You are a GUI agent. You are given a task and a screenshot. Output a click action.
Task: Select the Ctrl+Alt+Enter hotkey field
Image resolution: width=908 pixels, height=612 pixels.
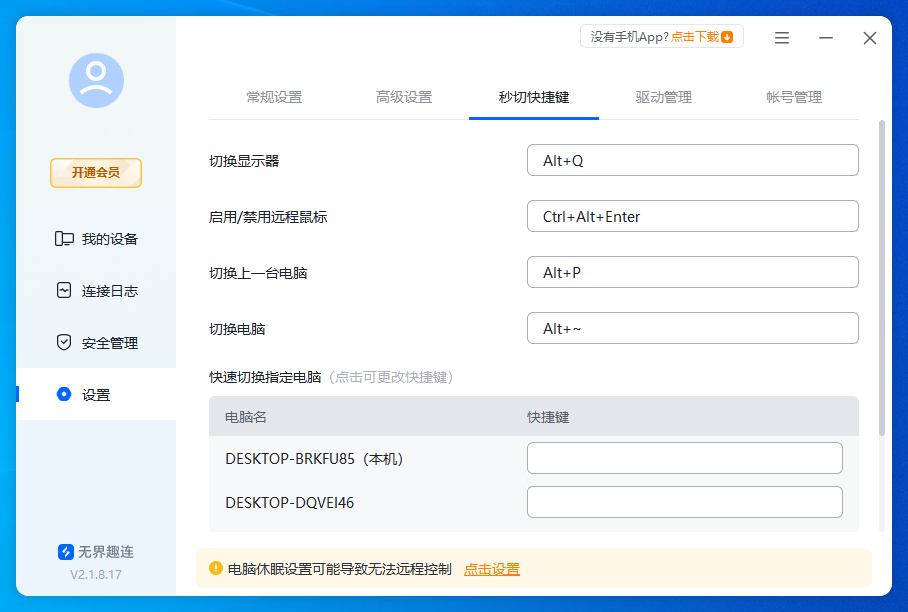(x=692, y=216)
